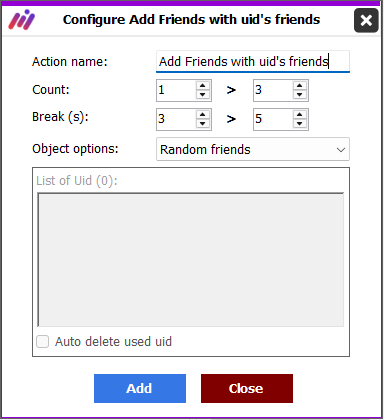
Task: Close the dialog with the X icon
Action: coord(366,20)
